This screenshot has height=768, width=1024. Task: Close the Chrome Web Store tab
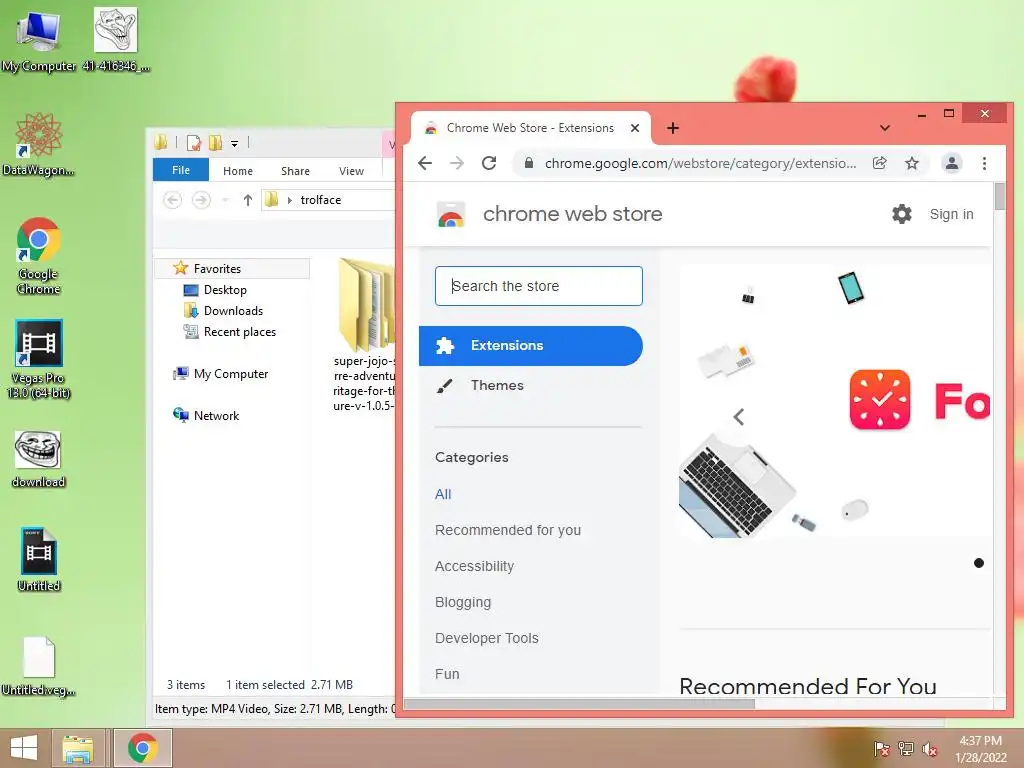coord(635,128)
